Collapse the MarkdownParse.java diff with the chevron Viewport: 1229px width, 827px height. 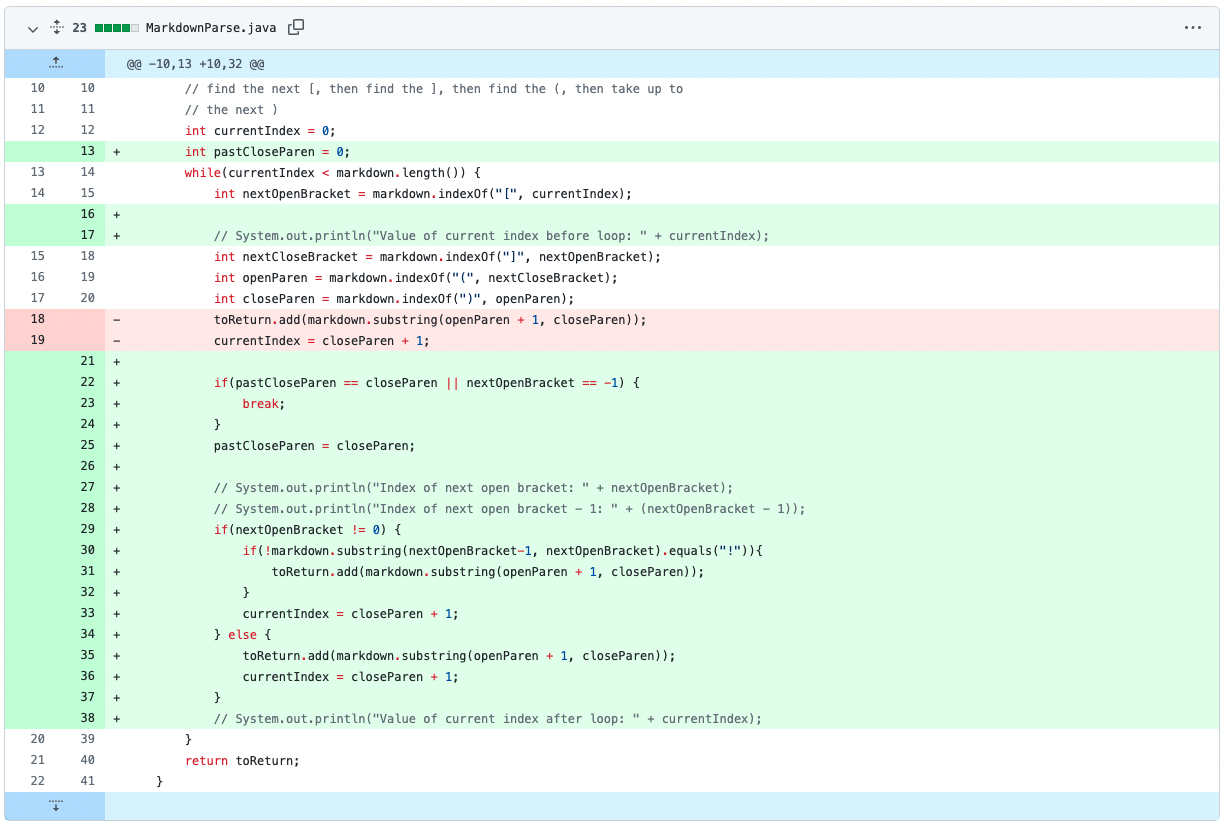coord(33,28)
